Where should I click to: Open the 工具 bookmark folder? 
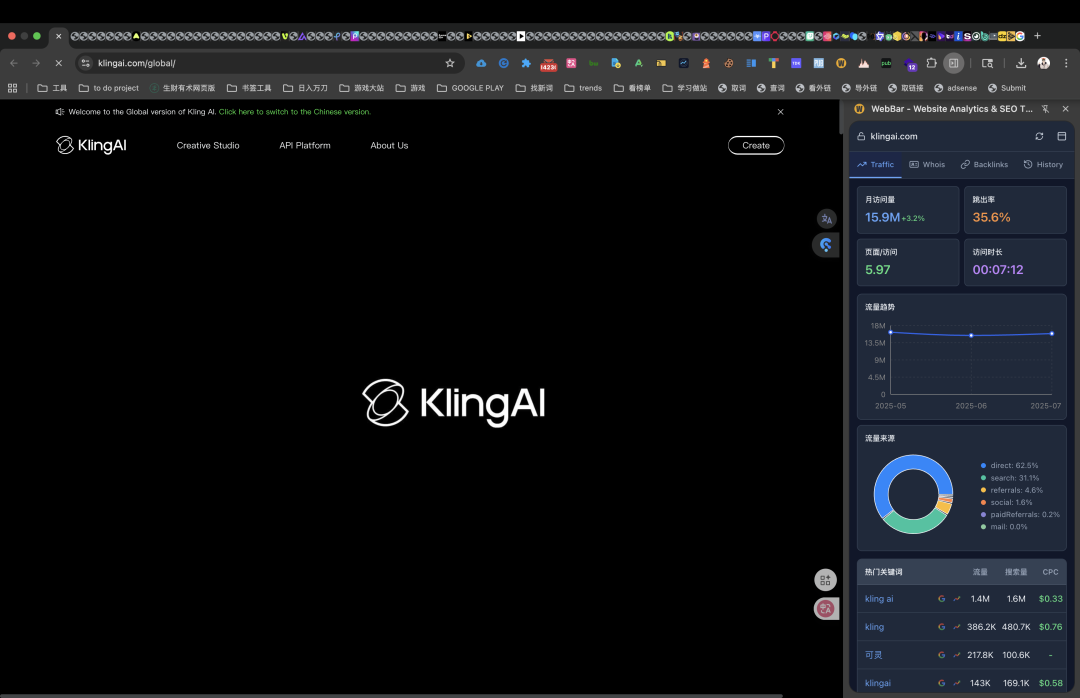point(52,88)
